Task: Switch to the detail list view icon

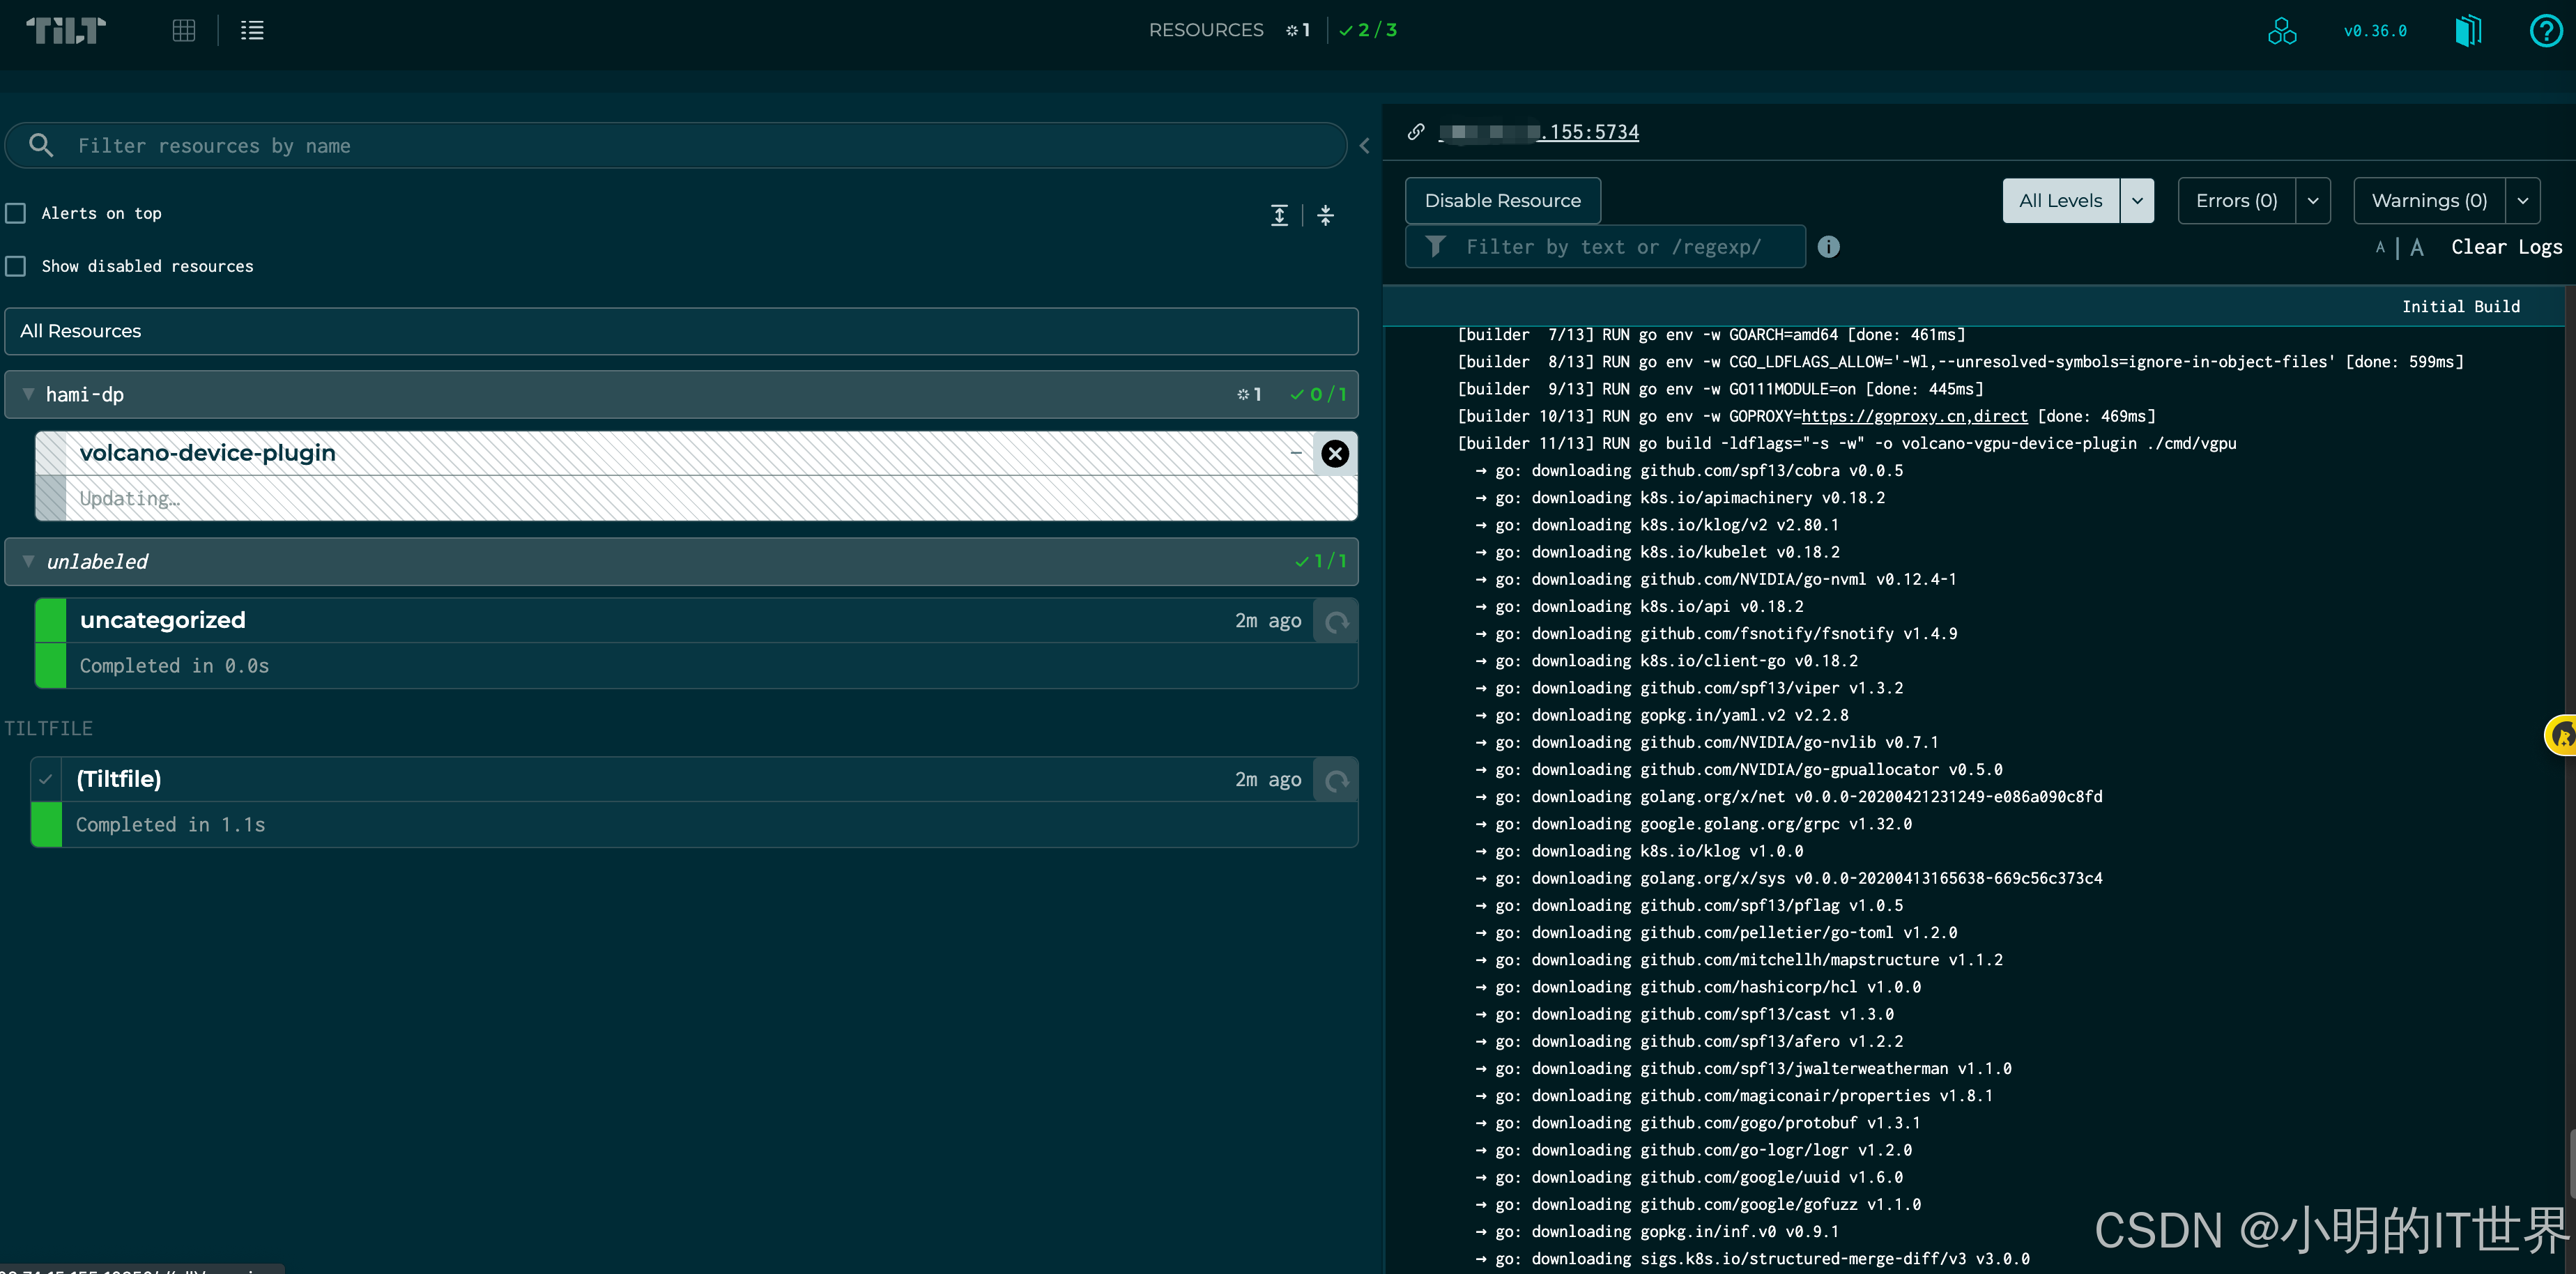Action: pos(252,30)
